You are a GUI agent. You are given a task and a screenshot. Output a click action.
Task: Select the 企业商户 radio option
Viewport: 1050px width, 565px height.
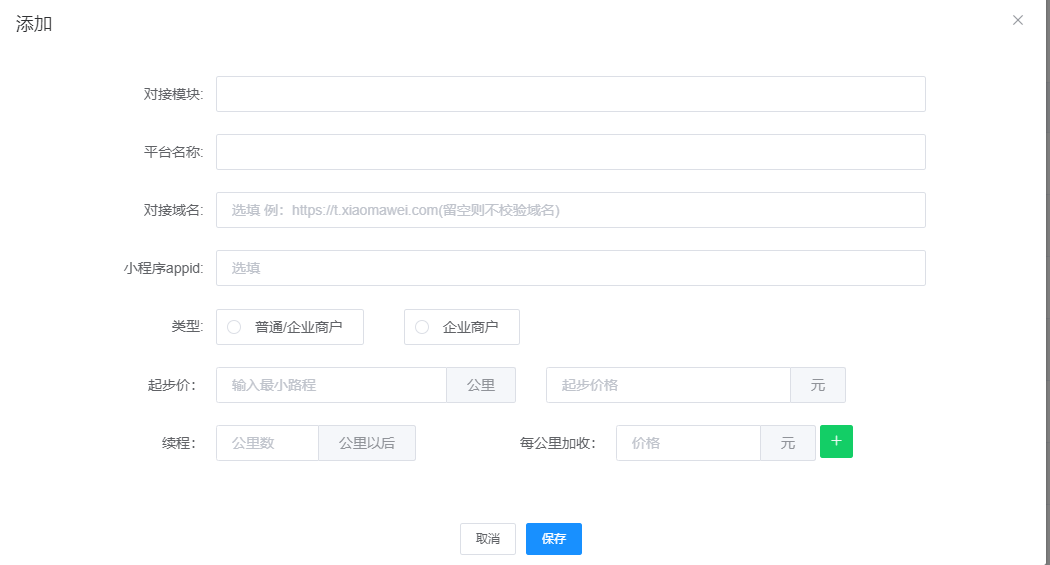click(x=422, y=327)
